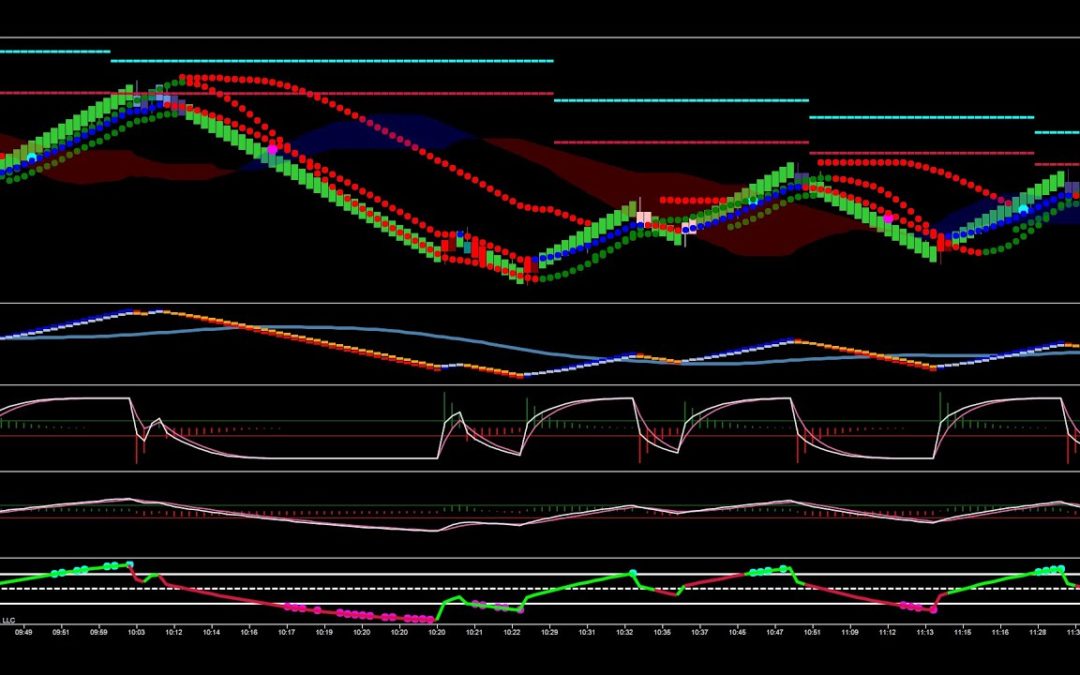Select the cyan dot on the first uptrend
Image resolution: width=1080 pixels, height=675 pixels.
click(x=32, y=158)
